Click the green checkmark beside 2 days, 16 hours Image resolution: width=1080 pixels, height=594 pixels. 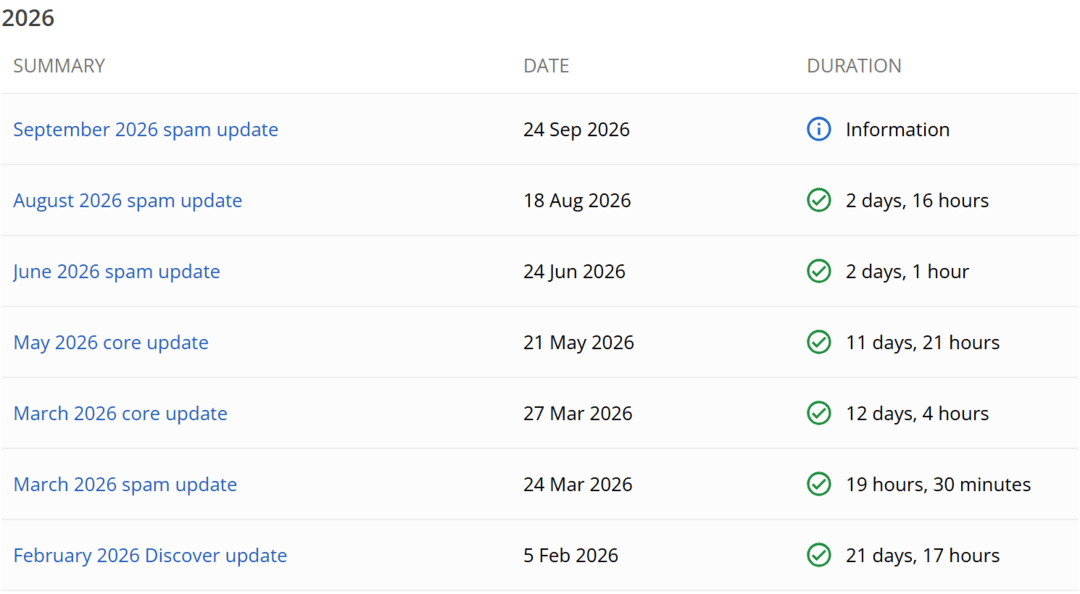(x=818, y=200)
